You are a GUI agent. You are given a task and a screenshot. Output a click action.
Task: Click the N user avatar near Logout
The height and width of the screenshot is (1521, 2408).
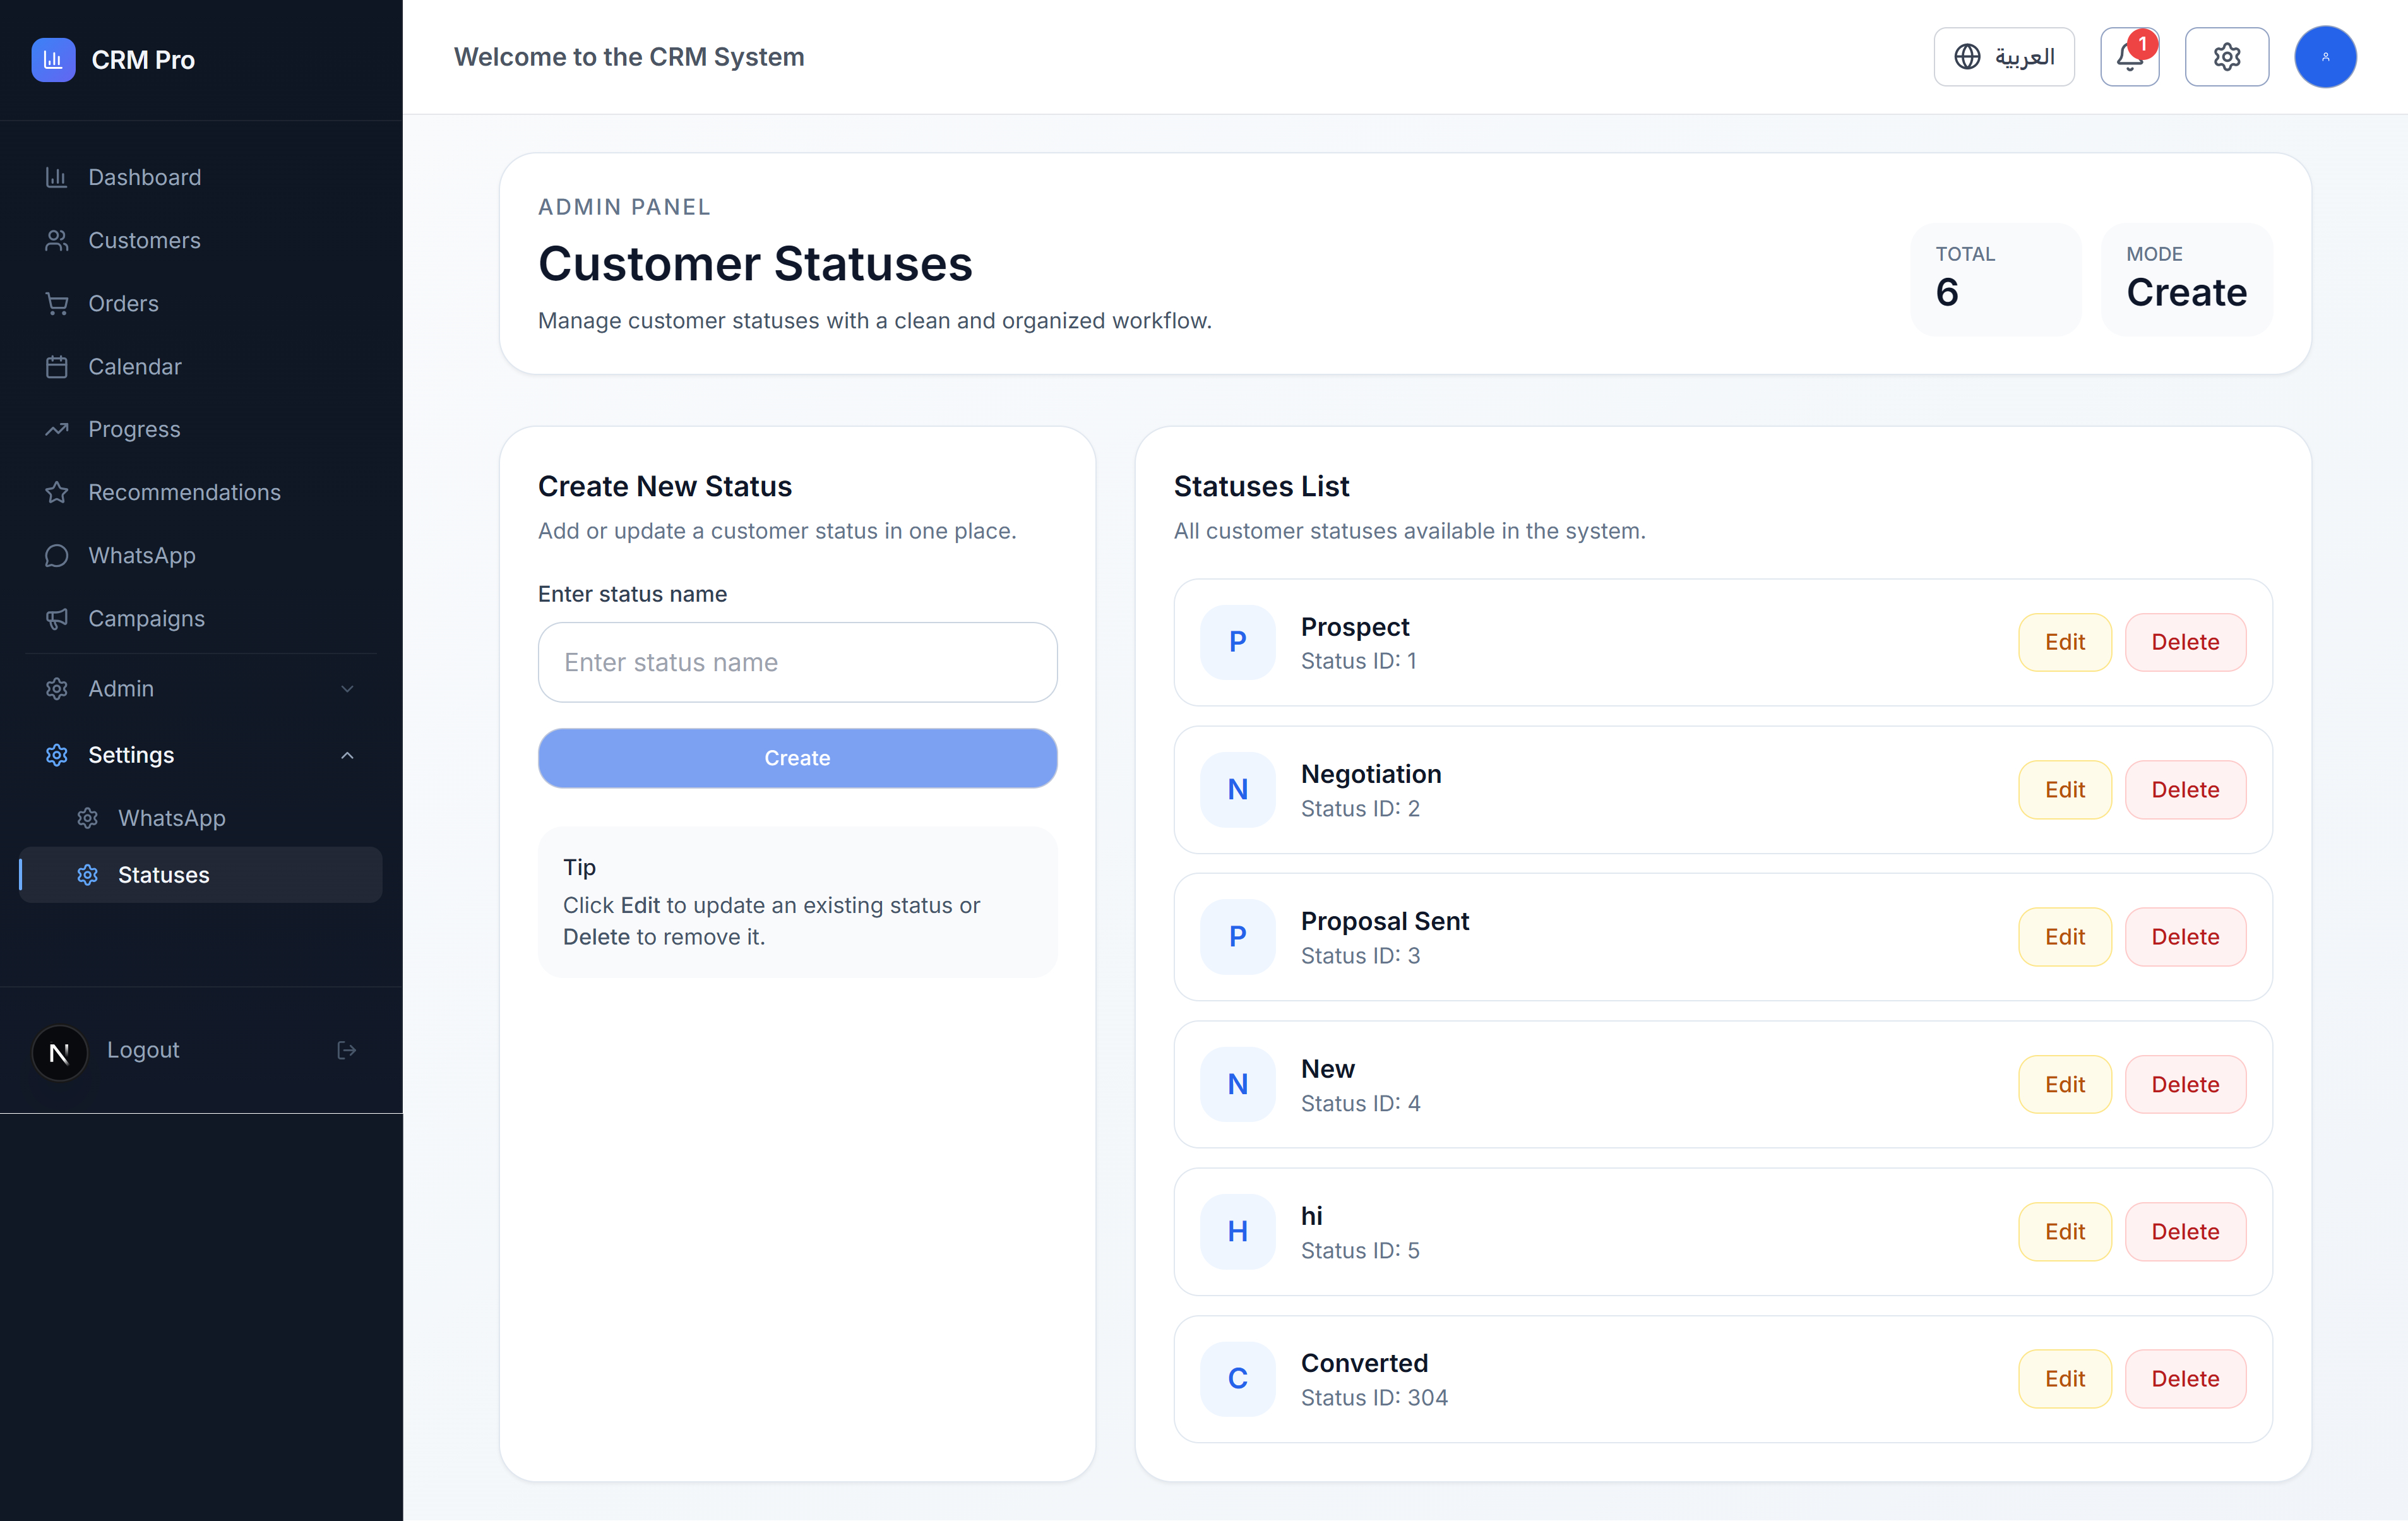coord(59,1052)
